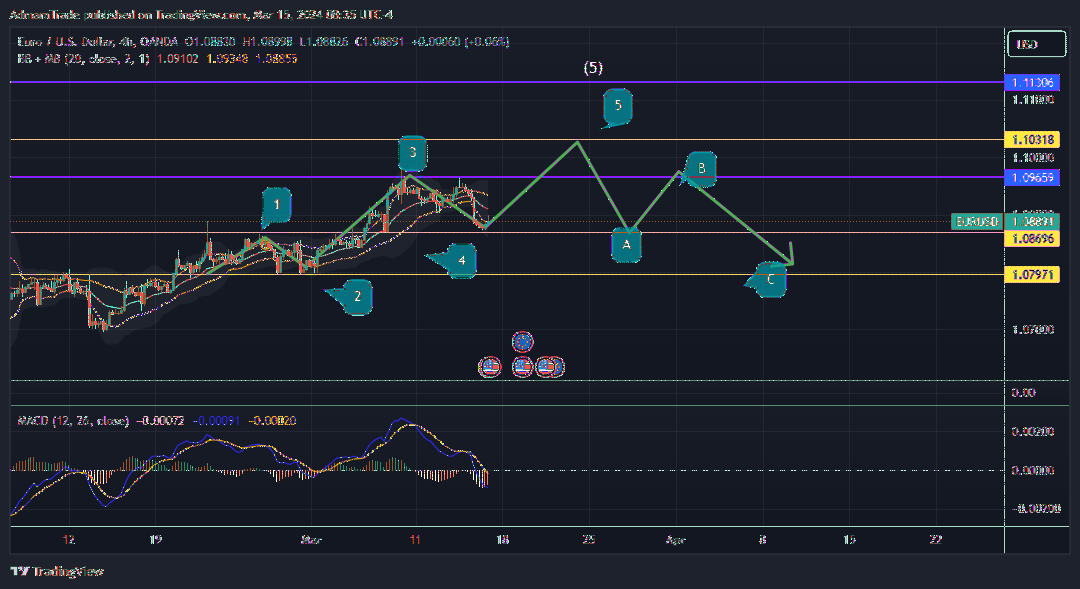
Task: Select the wave 1 callout label
Action: point(277,205)
